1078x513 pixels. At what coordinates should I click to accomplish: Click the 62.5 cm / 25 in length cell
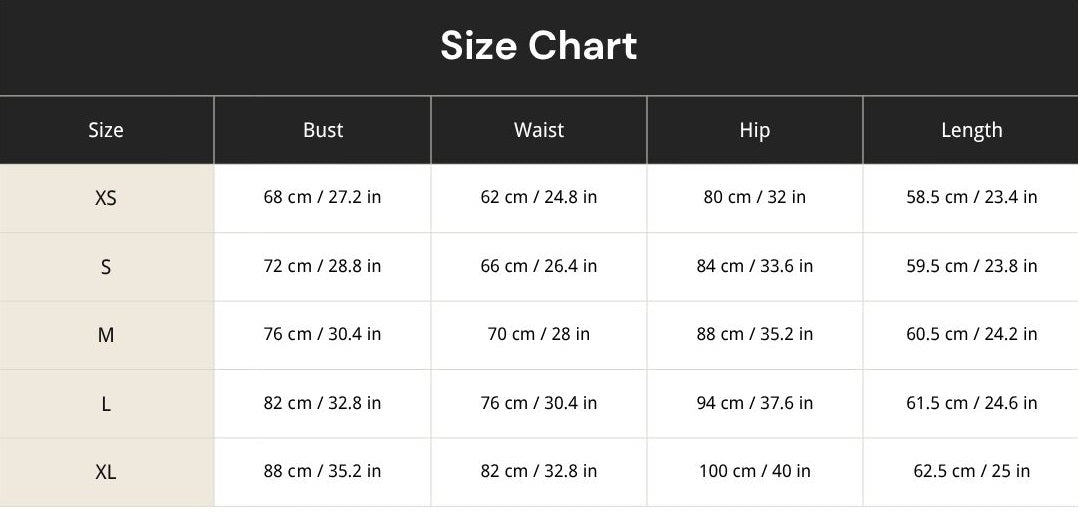[x=971, y=471]
